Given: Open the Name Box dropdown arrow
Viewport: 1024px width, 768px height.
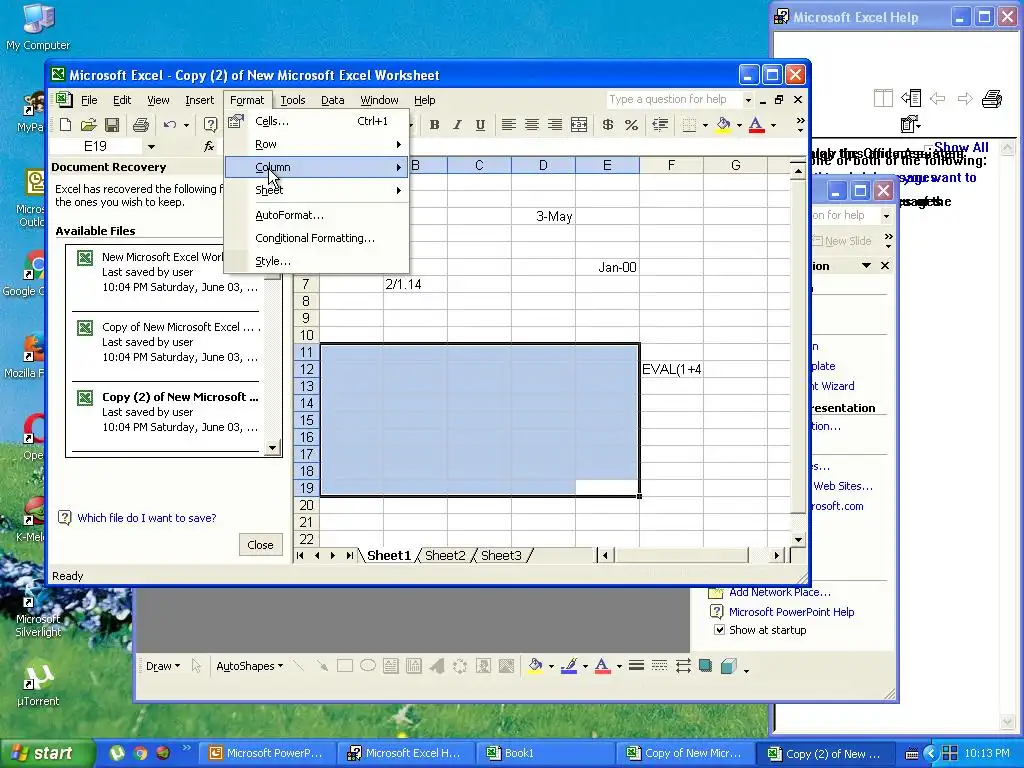Looking at the screenshot, I should coord(151,146).
